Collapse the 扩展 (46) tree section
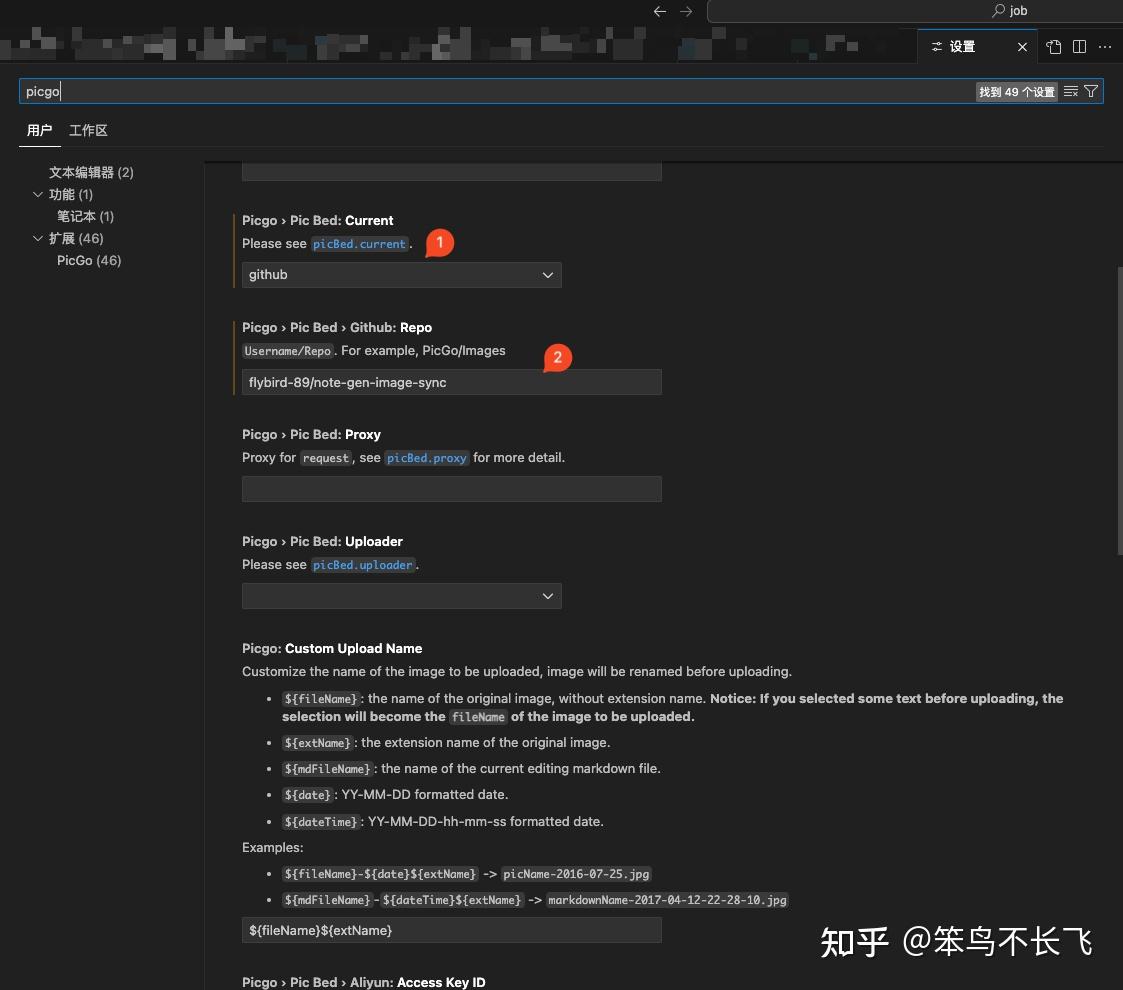This screenshot has width=1123, height=990. click(x=38, y=238)
